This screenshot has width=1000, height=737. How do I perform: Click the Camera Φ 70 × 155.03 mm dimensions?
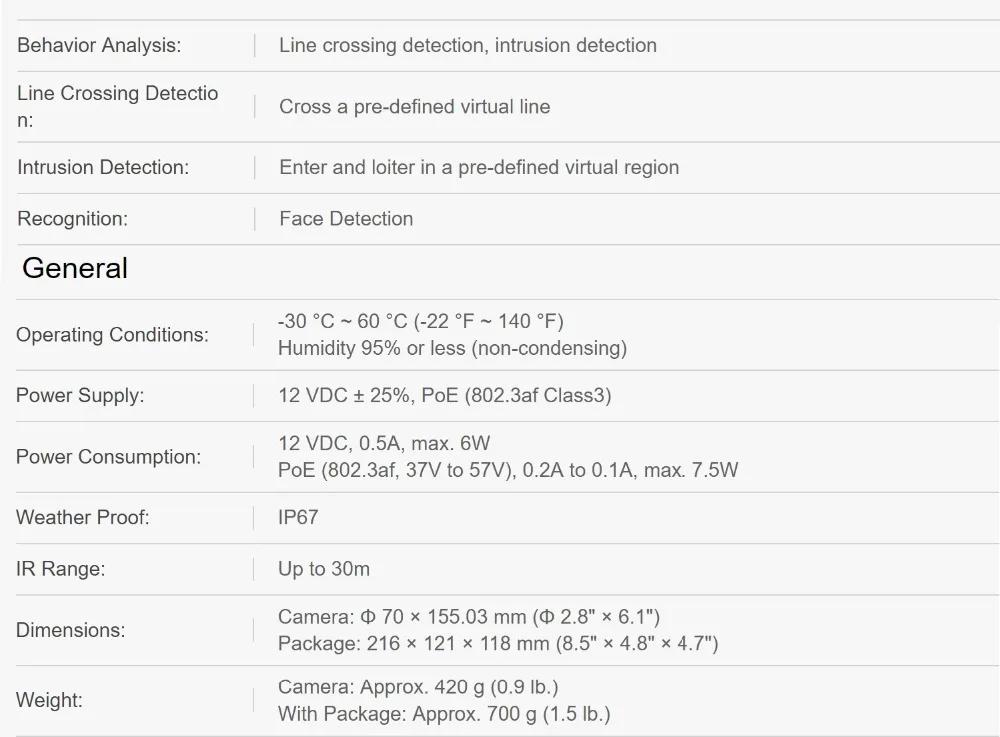click(468, 617)
